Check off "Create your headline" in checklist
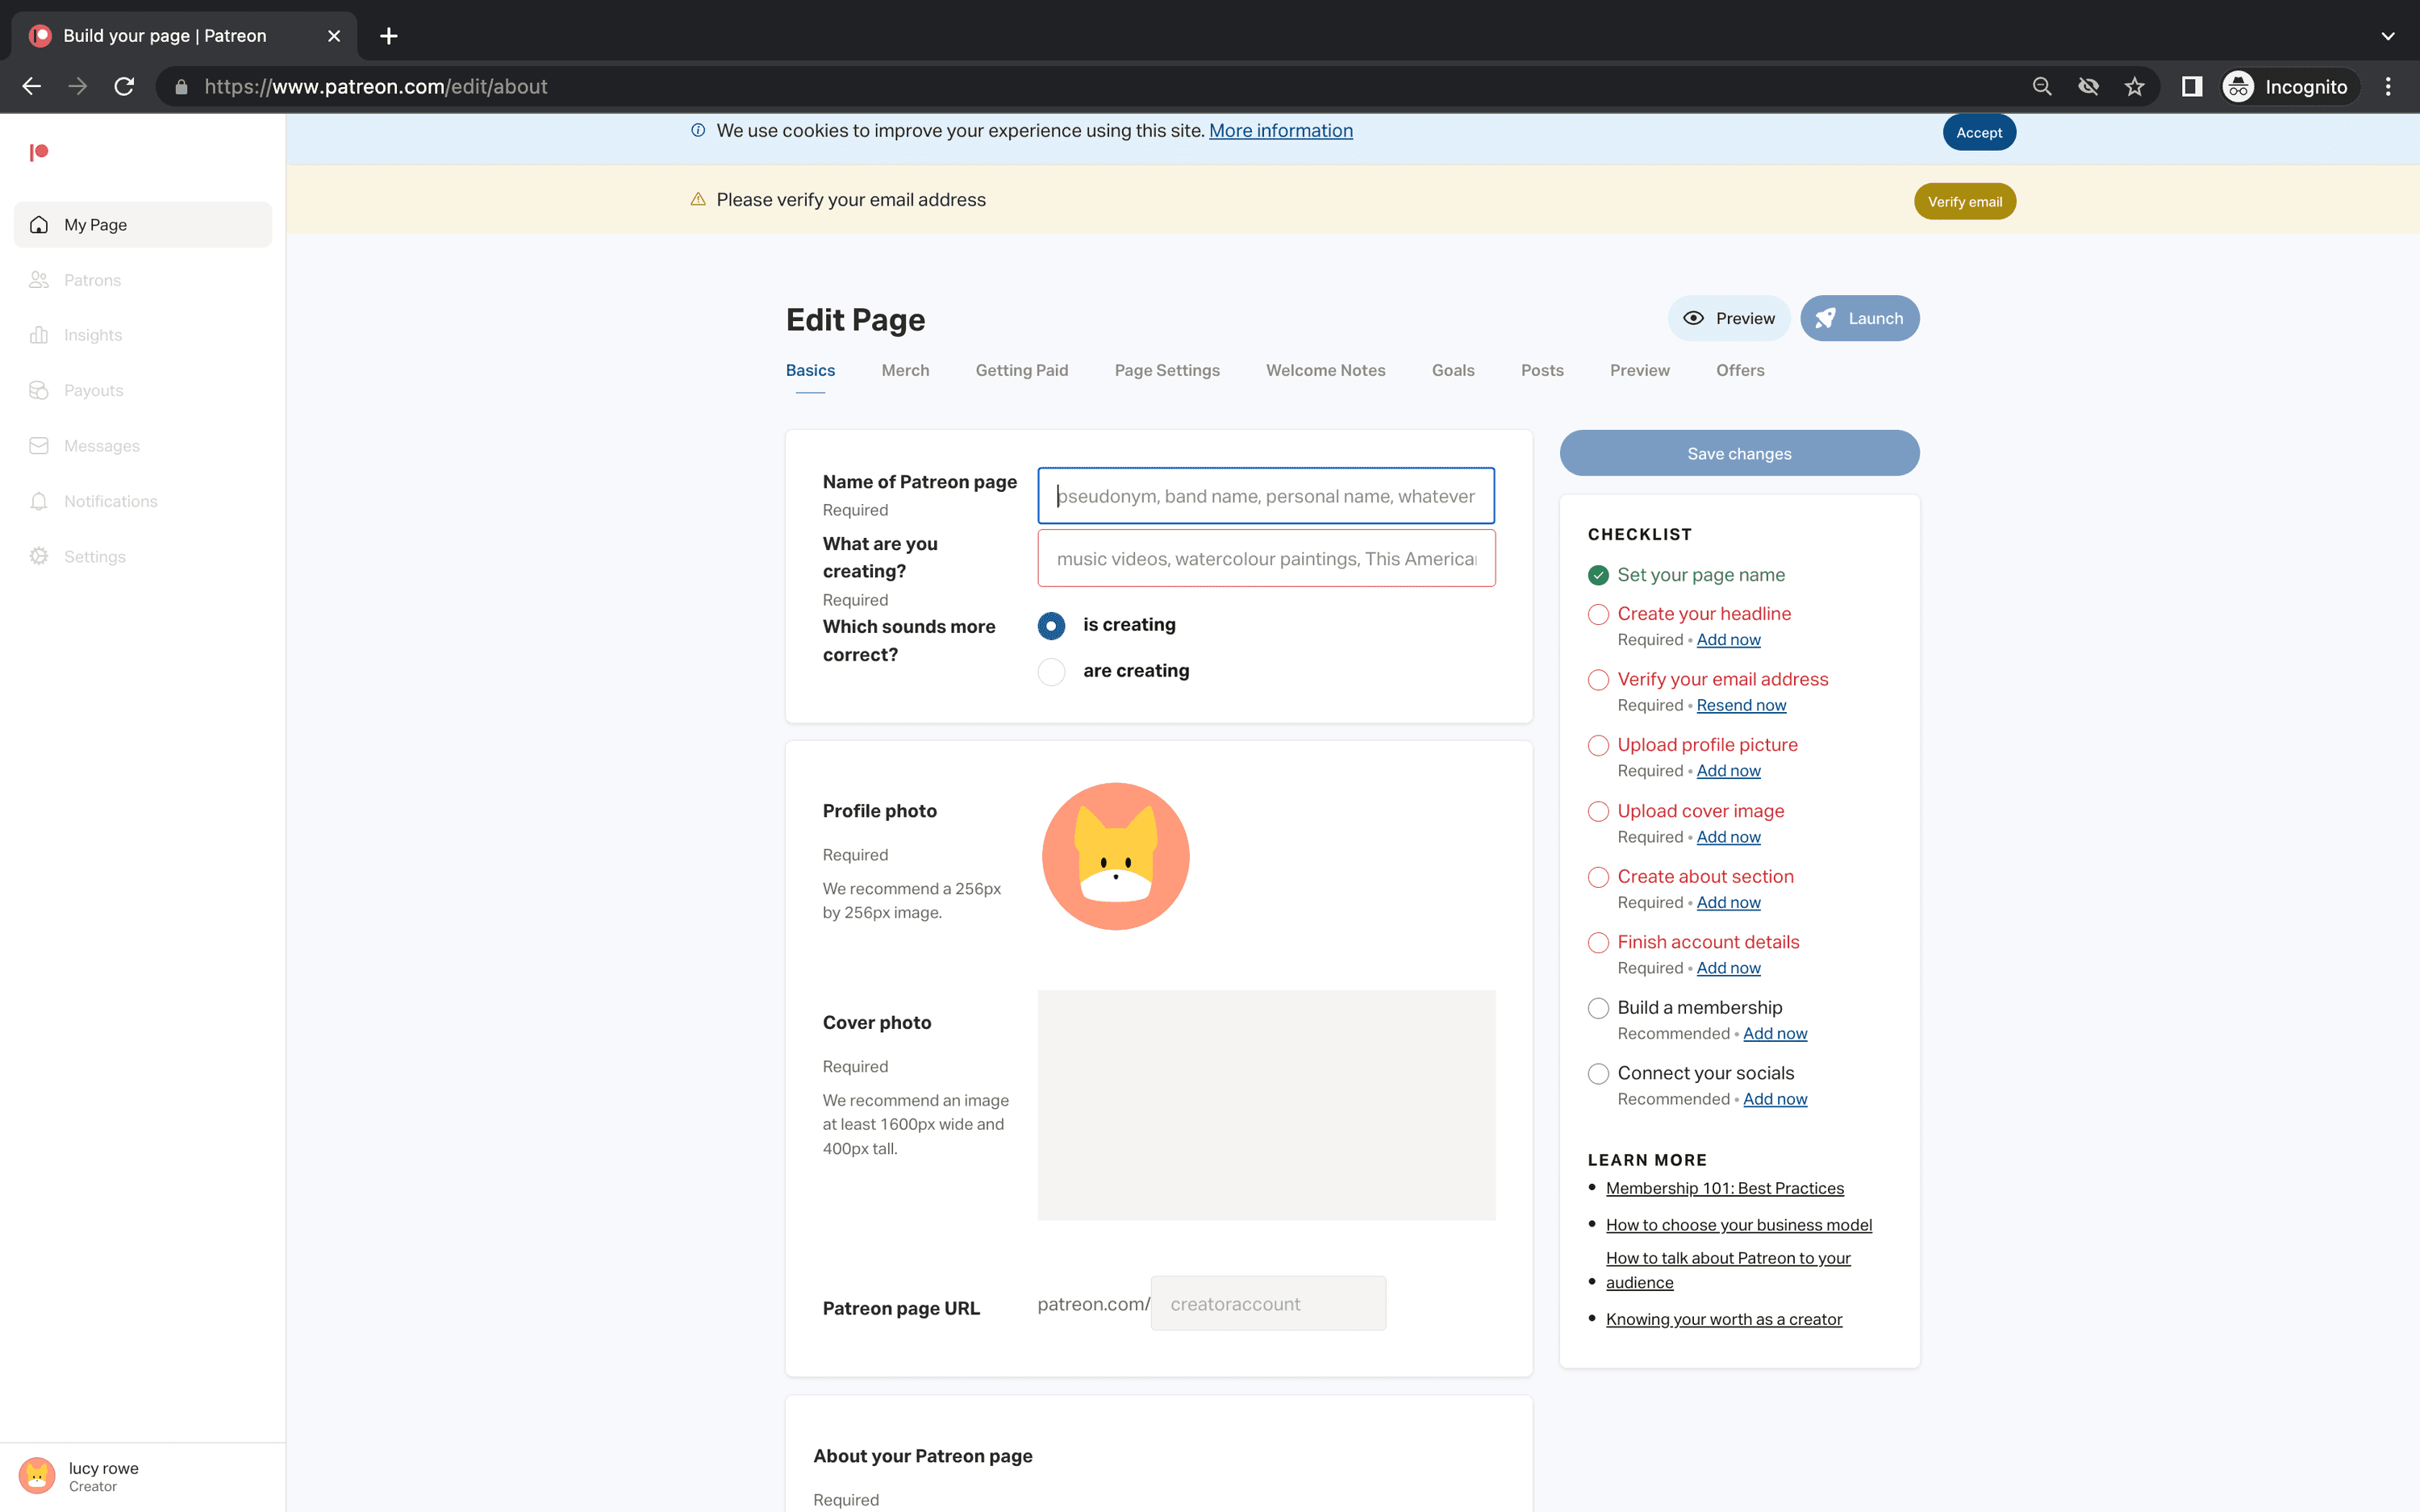This screenshot has height=1512, width=2420. [x=1597, y=614]
